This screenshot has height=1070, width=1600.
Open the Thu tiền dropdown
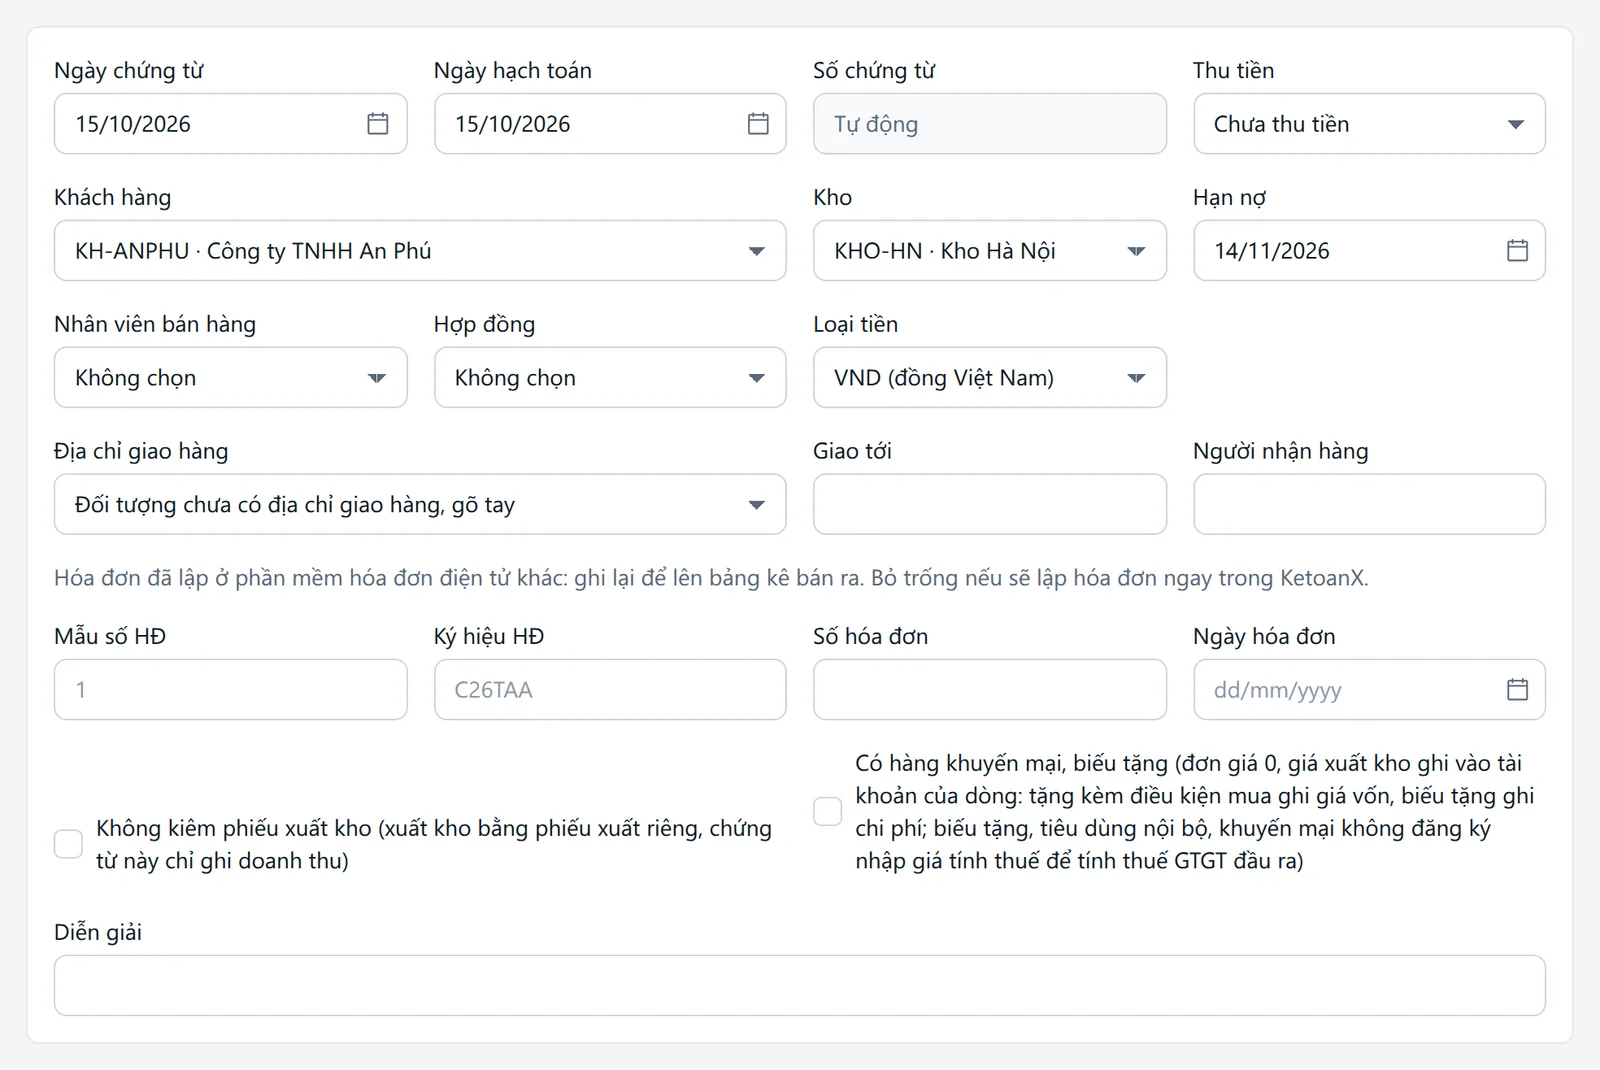point(1369,124)
